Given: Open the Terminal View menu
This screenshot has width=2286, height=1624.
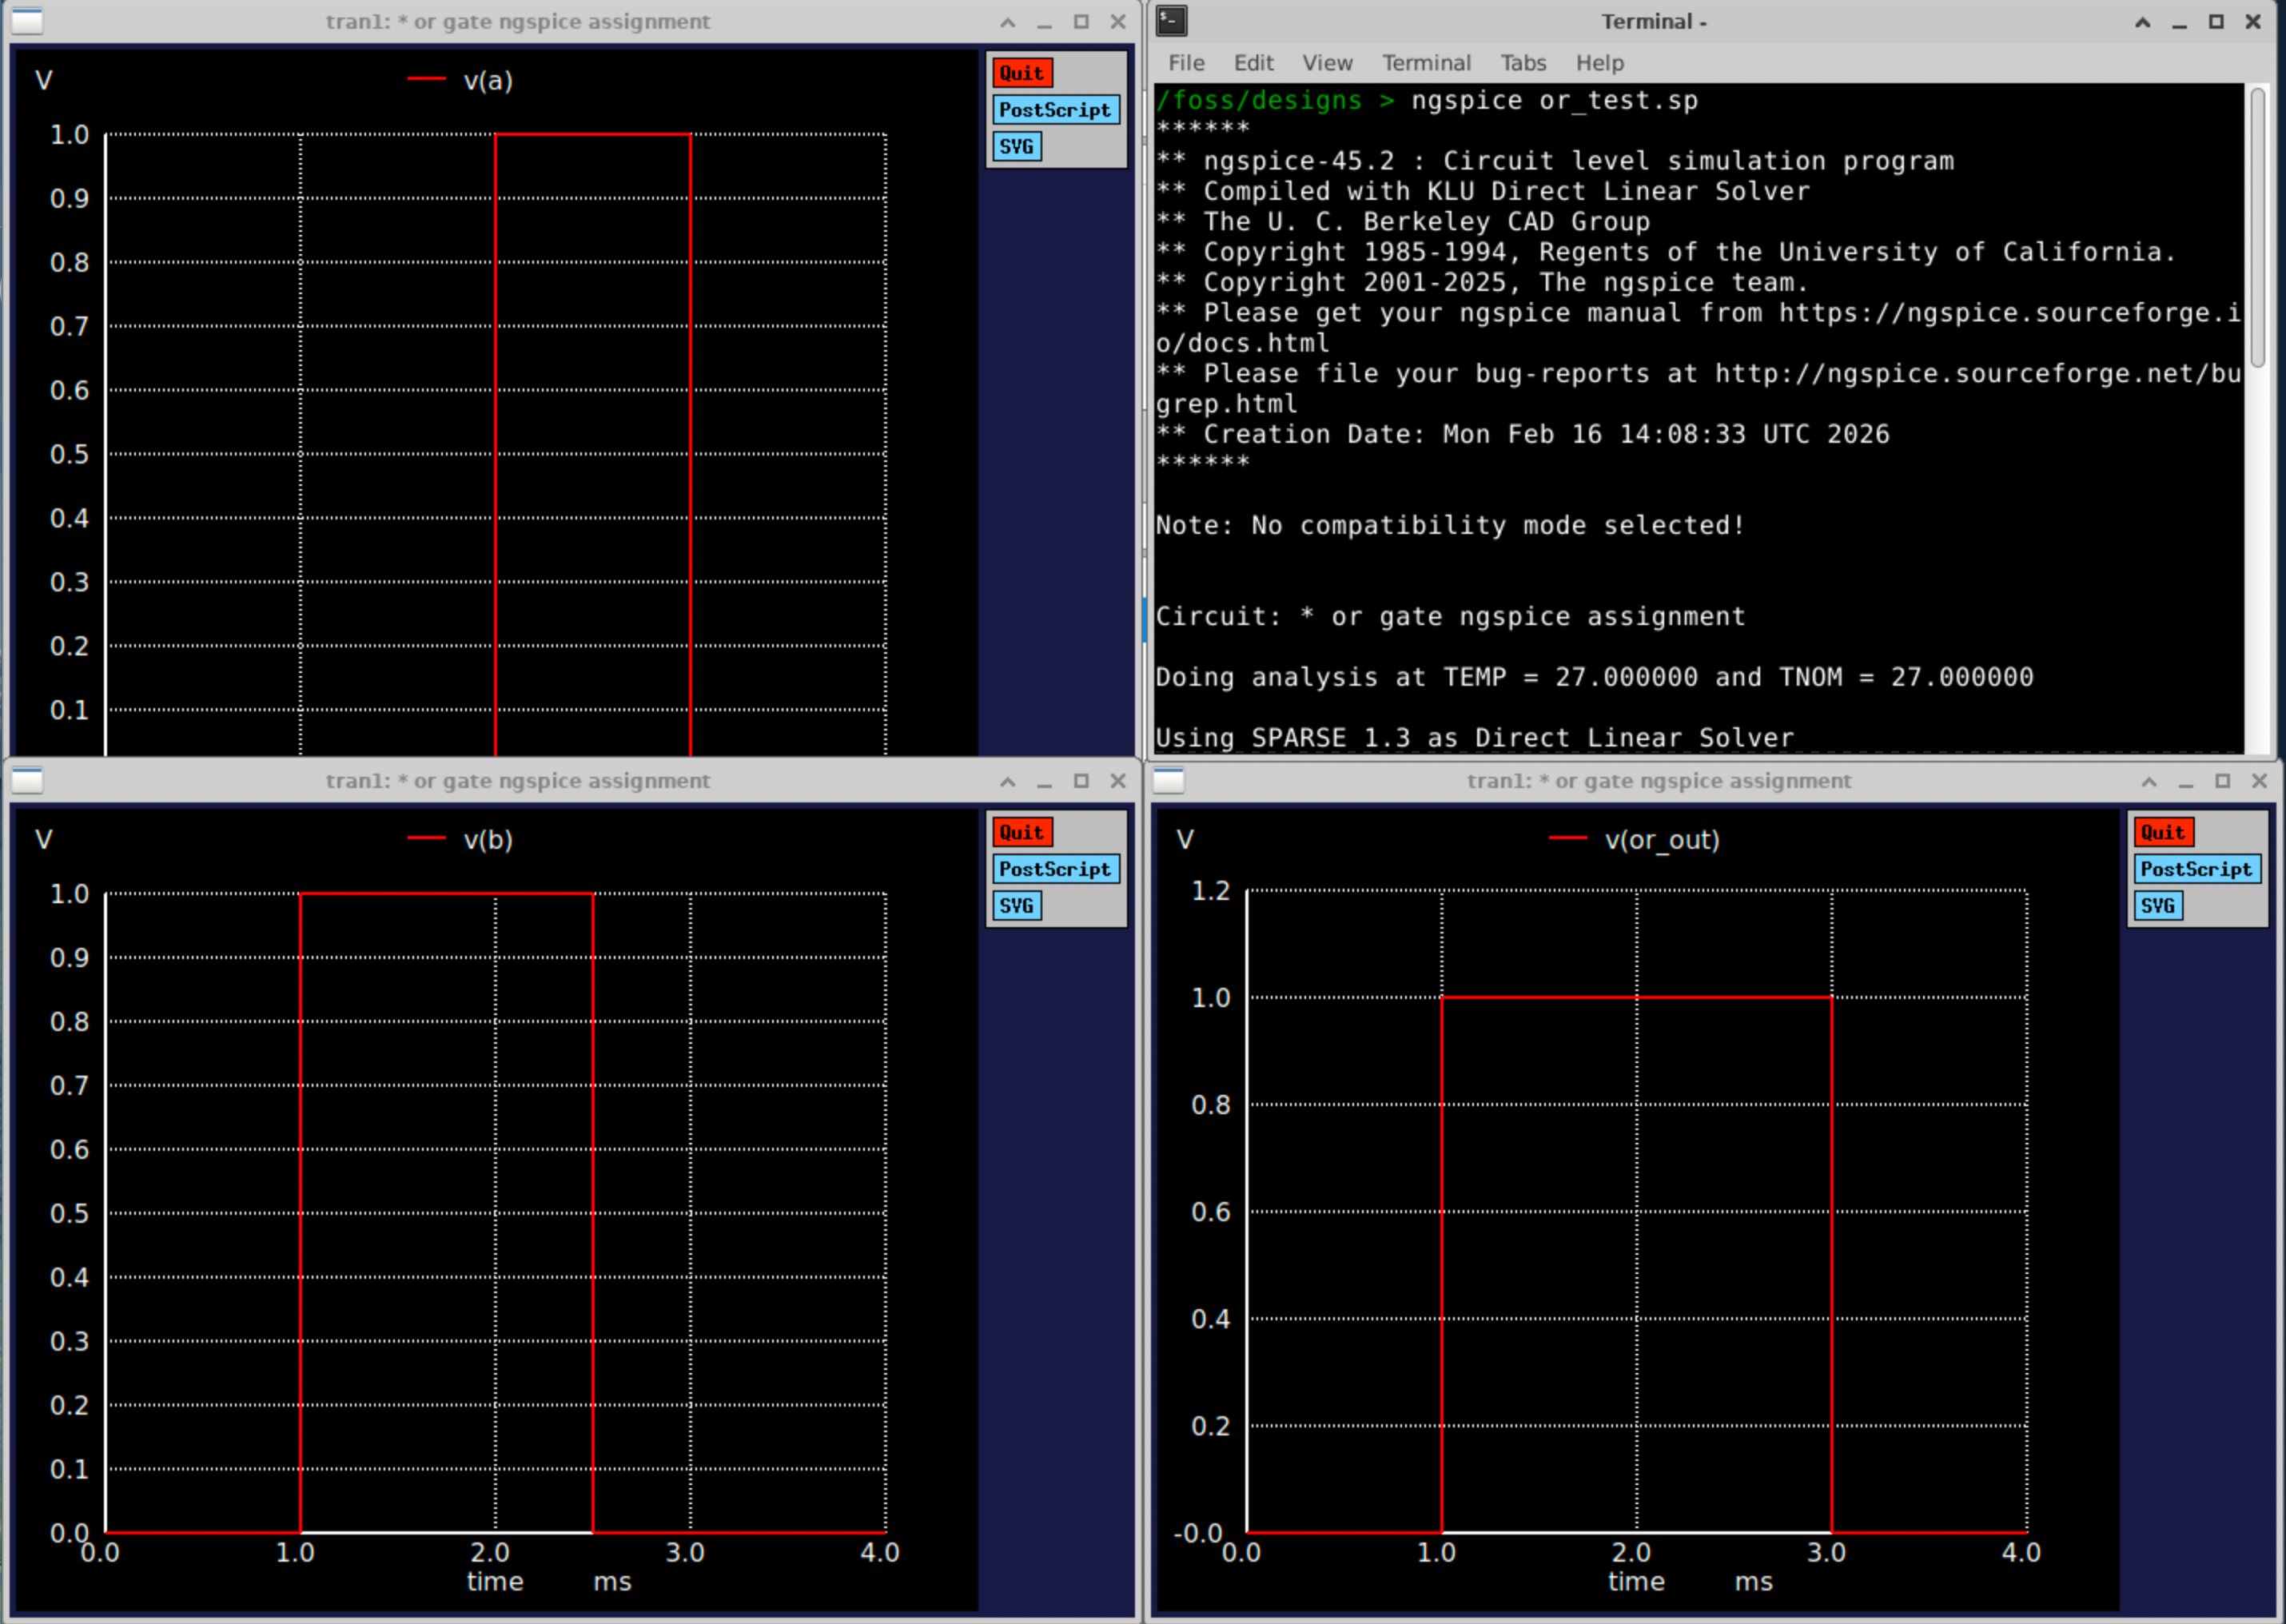Looking at the screenshot, I should click(1327, 63).
